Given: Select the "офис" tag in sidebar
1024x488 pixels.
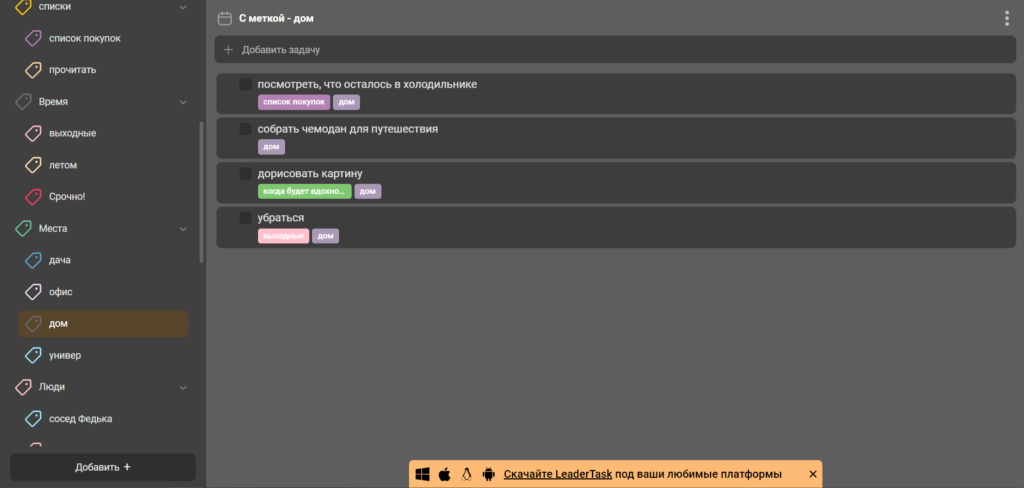Looking at the screenshot, I should point(60,292).
